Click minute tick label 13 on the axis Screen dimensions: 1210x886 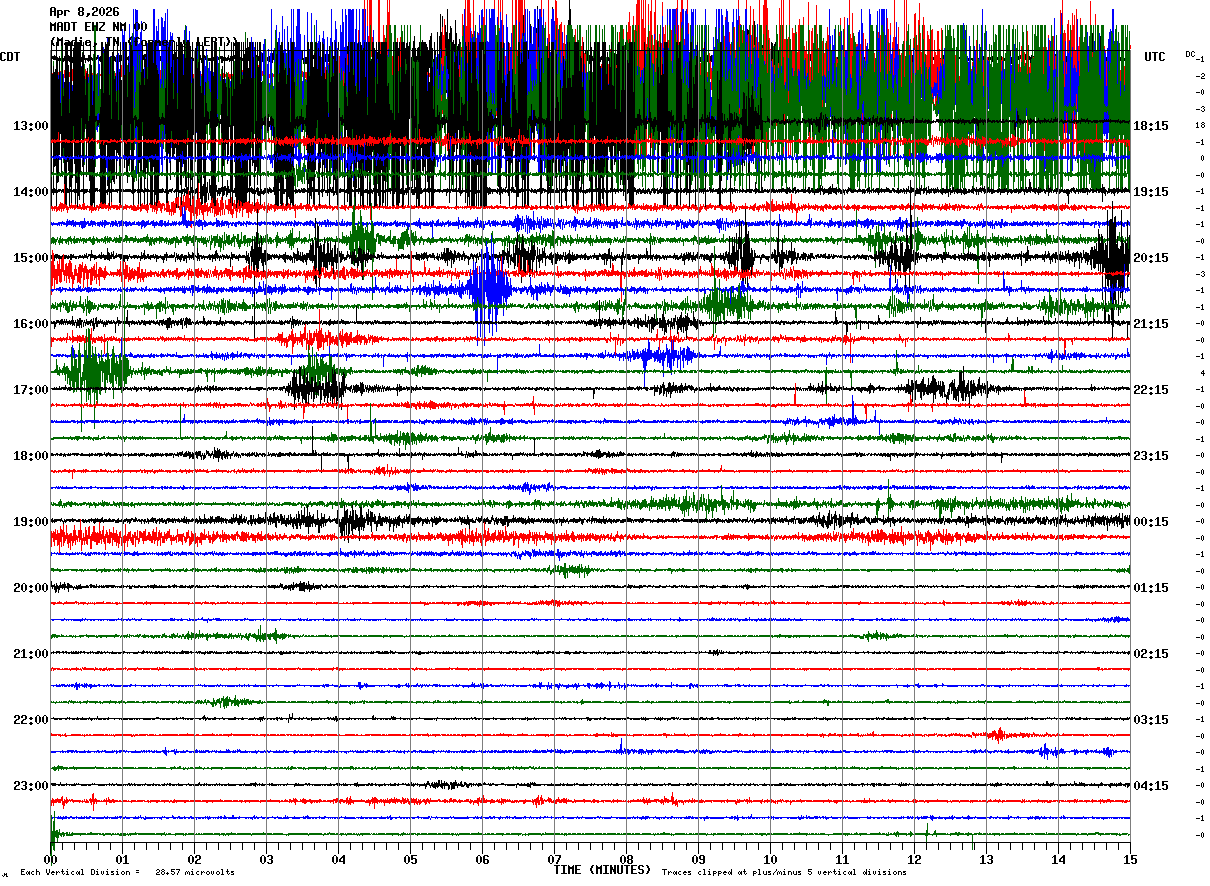click(x=986, y=859)
